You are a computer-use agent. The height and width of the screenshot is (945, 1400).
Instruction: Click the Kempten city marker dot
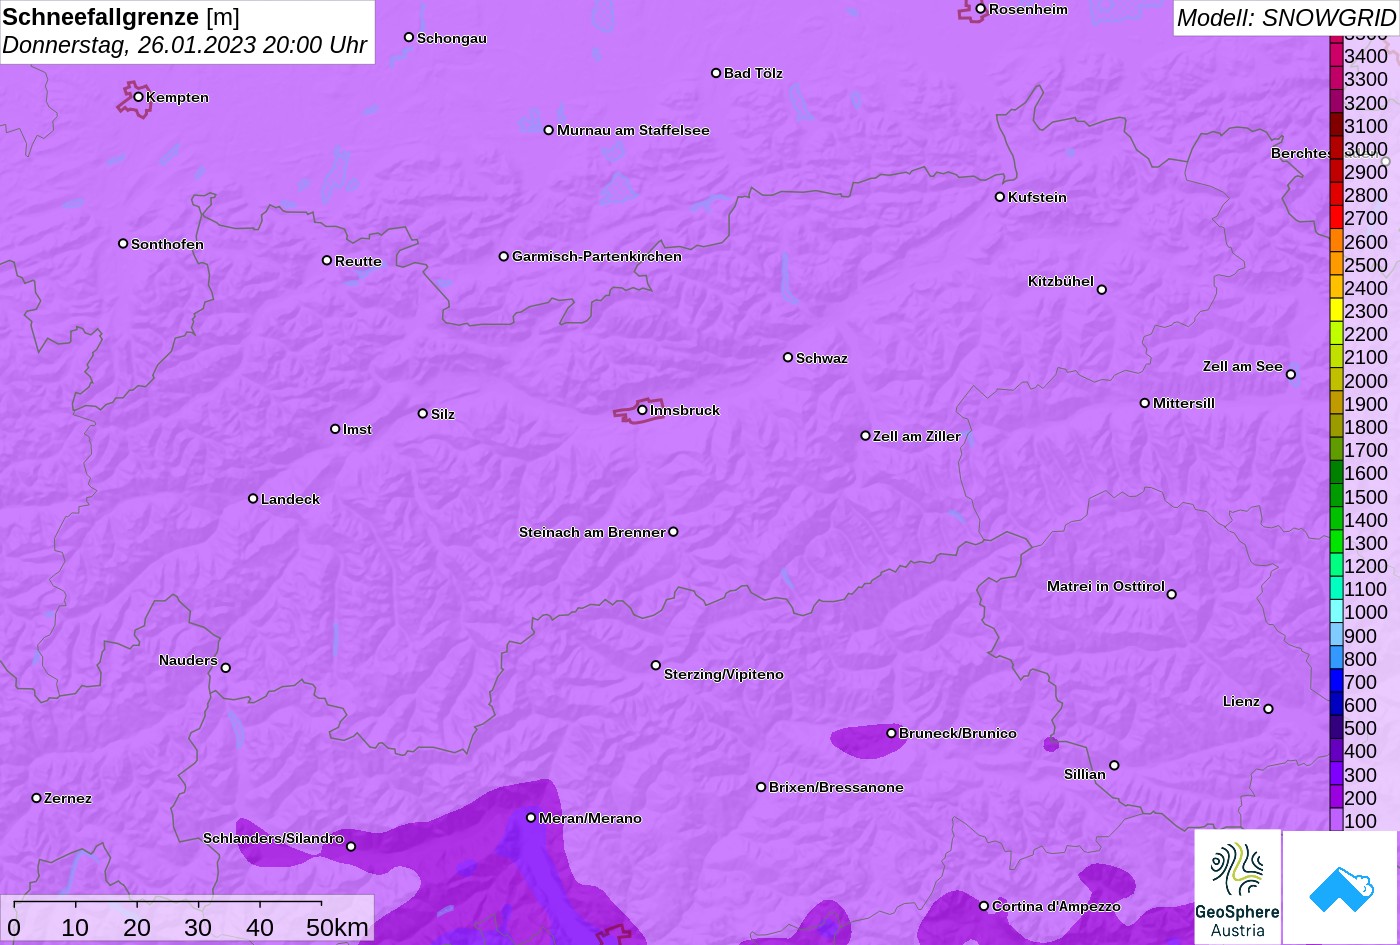[x=139, y=97]
